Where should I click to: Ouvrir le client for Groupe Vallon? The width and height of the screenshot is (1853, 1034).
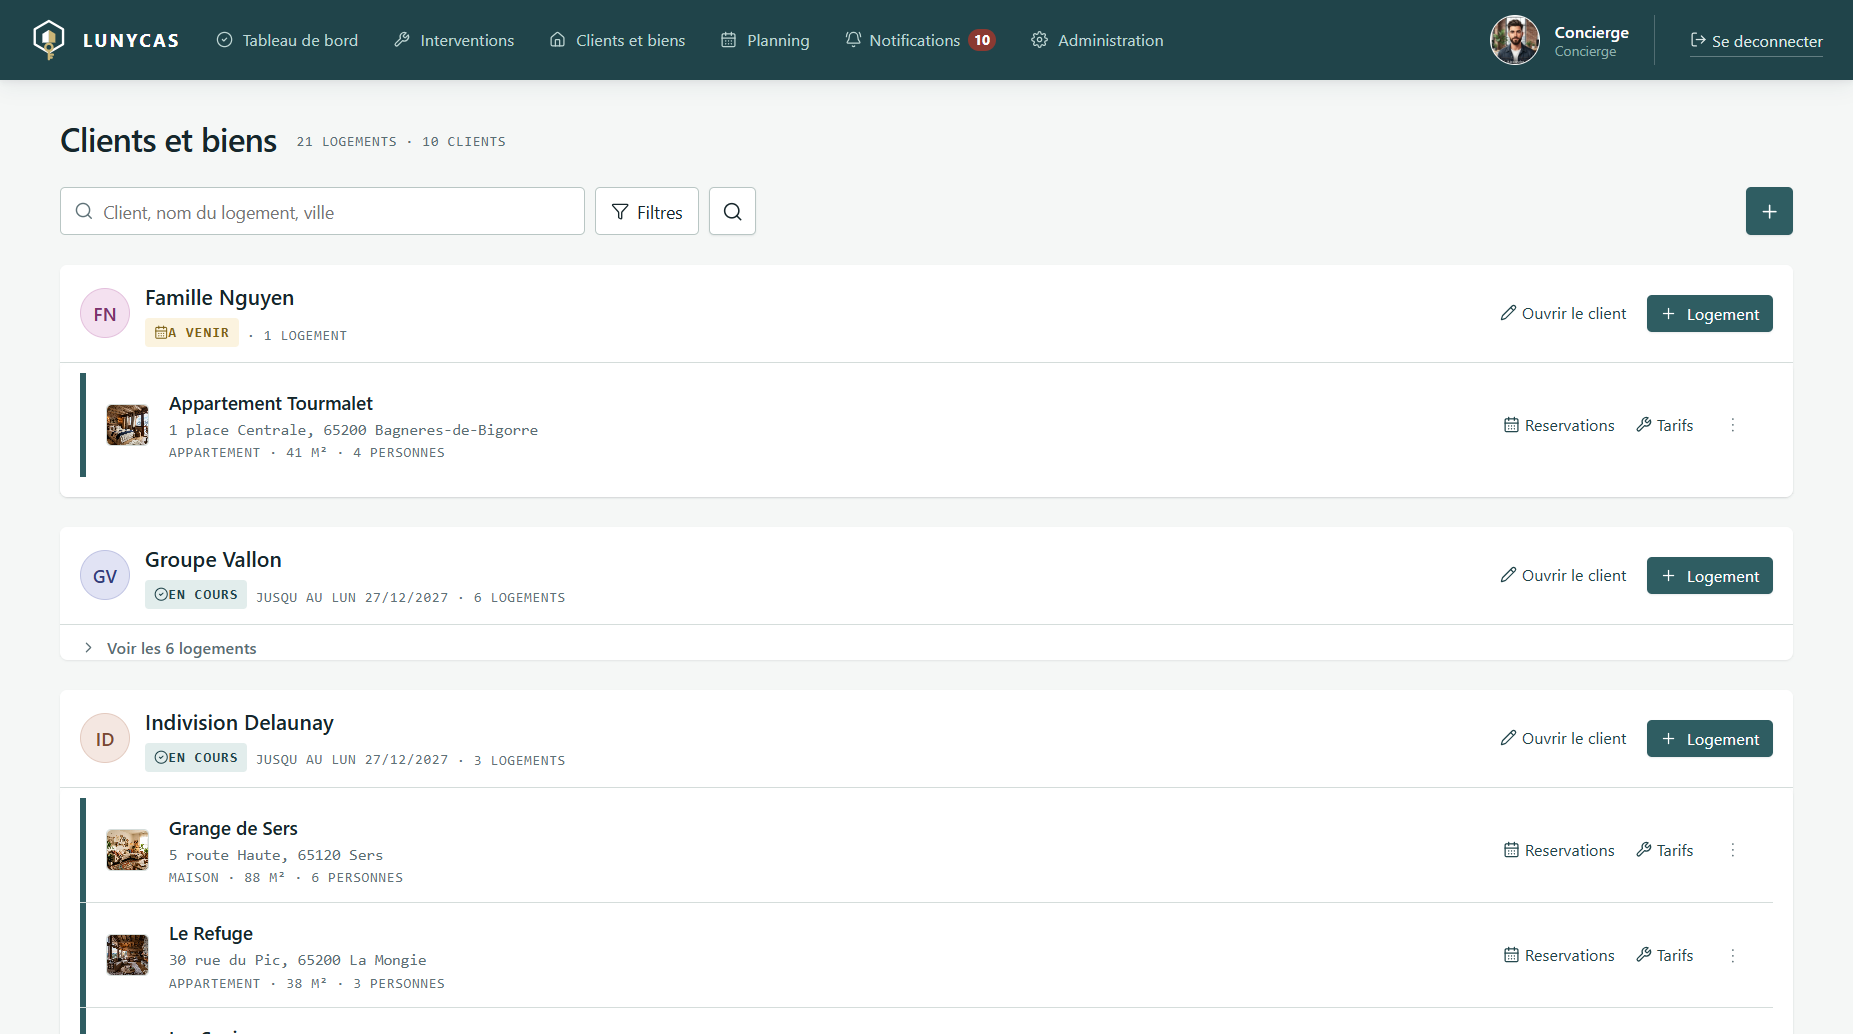[x=1563, y=575]
